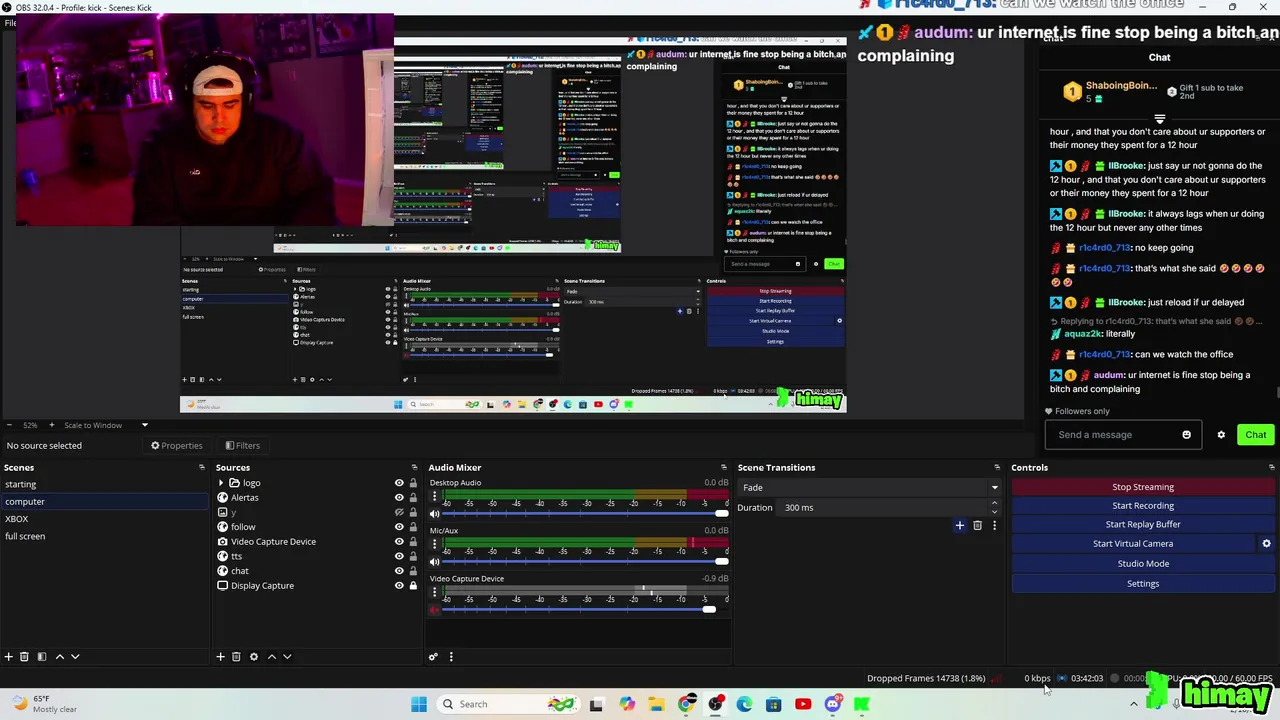Viewport: 1280px width, 720px height.
Task: Click Start Recording
Action: pos(1143,506)
